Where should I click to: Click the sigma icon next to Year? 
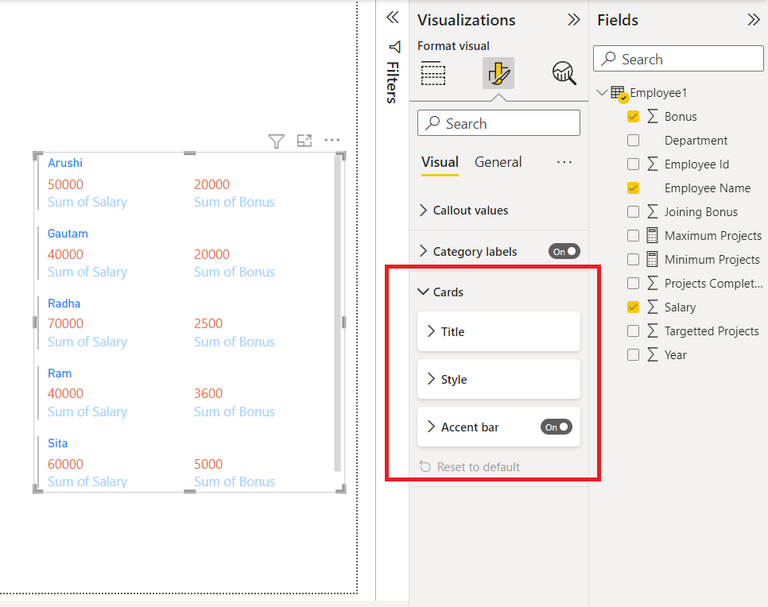pyautogui.click(x=652, y=355)
